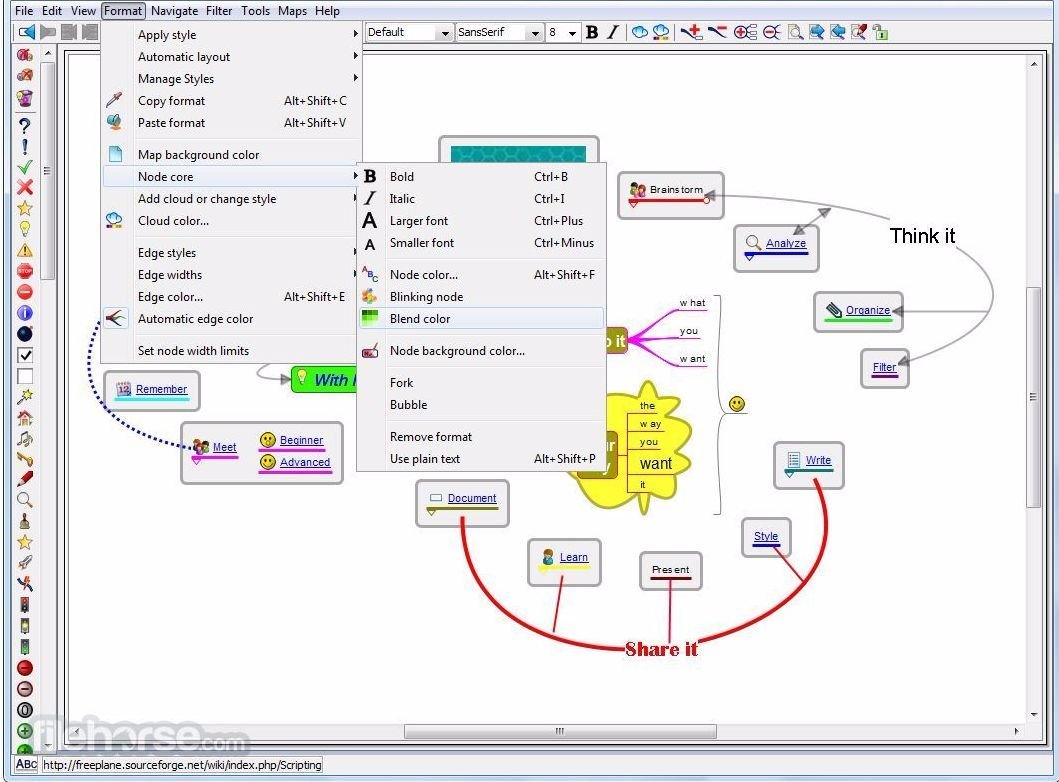Click the padlock encryption icon in toolbar
1059x782 pixels.
(x=880, y=32)
